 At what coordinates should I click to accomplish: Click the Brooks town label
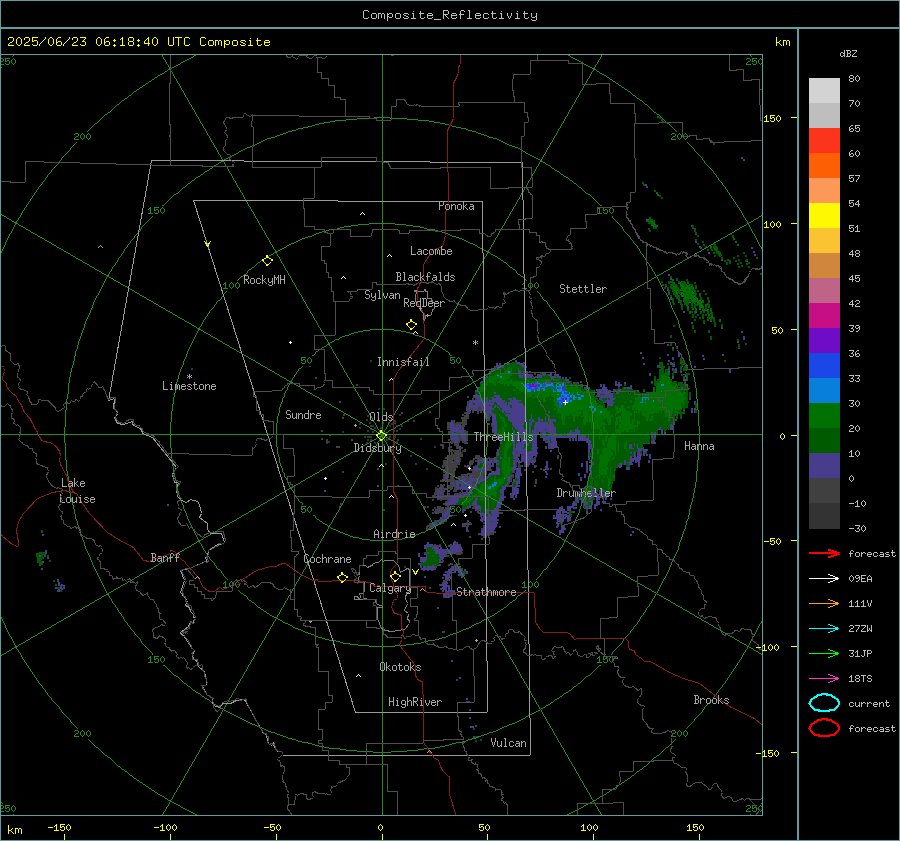[711, 700]
